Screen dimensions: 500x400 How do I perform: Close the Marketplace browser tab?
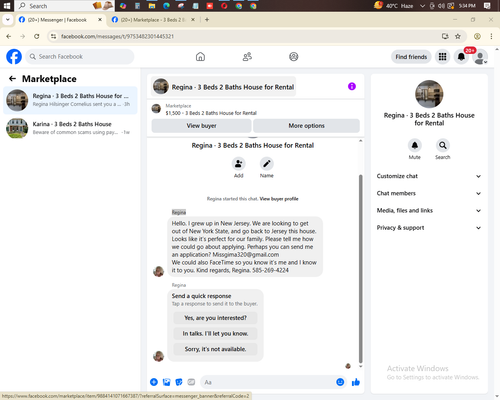coord(193,20)
